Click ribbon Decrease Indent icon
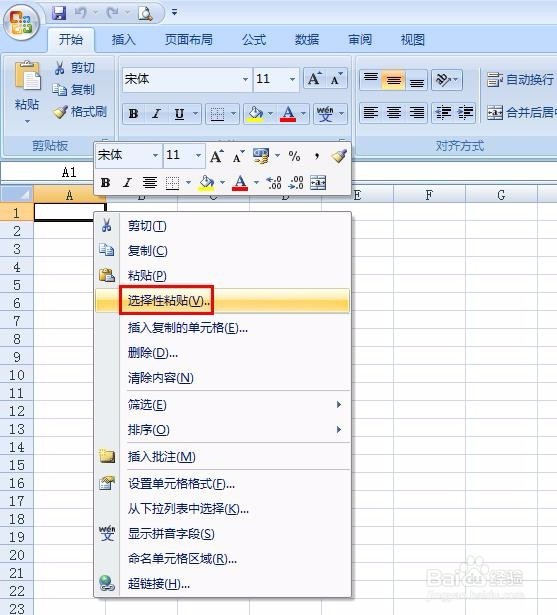 coord(443,113)
